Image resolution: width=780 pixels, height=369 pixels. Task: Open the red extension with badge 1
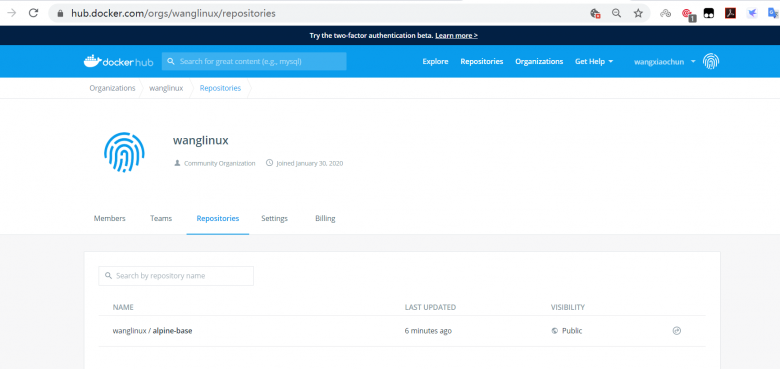[x=688, y=14]
